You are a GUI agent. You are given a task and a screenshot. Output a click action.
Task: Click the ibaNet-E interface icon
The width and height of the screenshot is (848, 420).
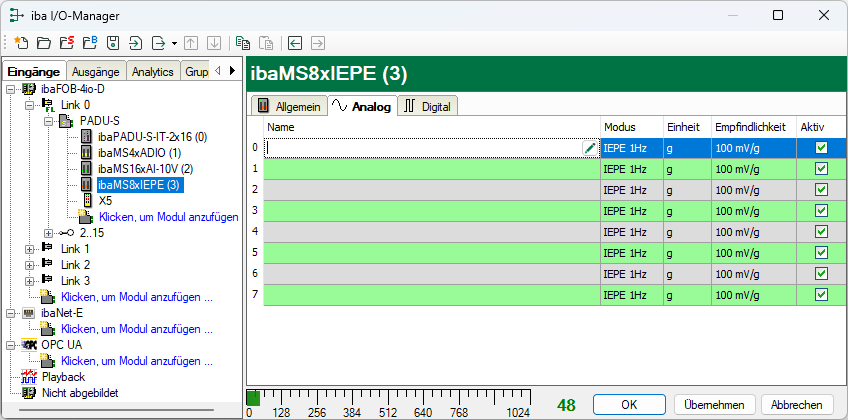tap(29, 313)
